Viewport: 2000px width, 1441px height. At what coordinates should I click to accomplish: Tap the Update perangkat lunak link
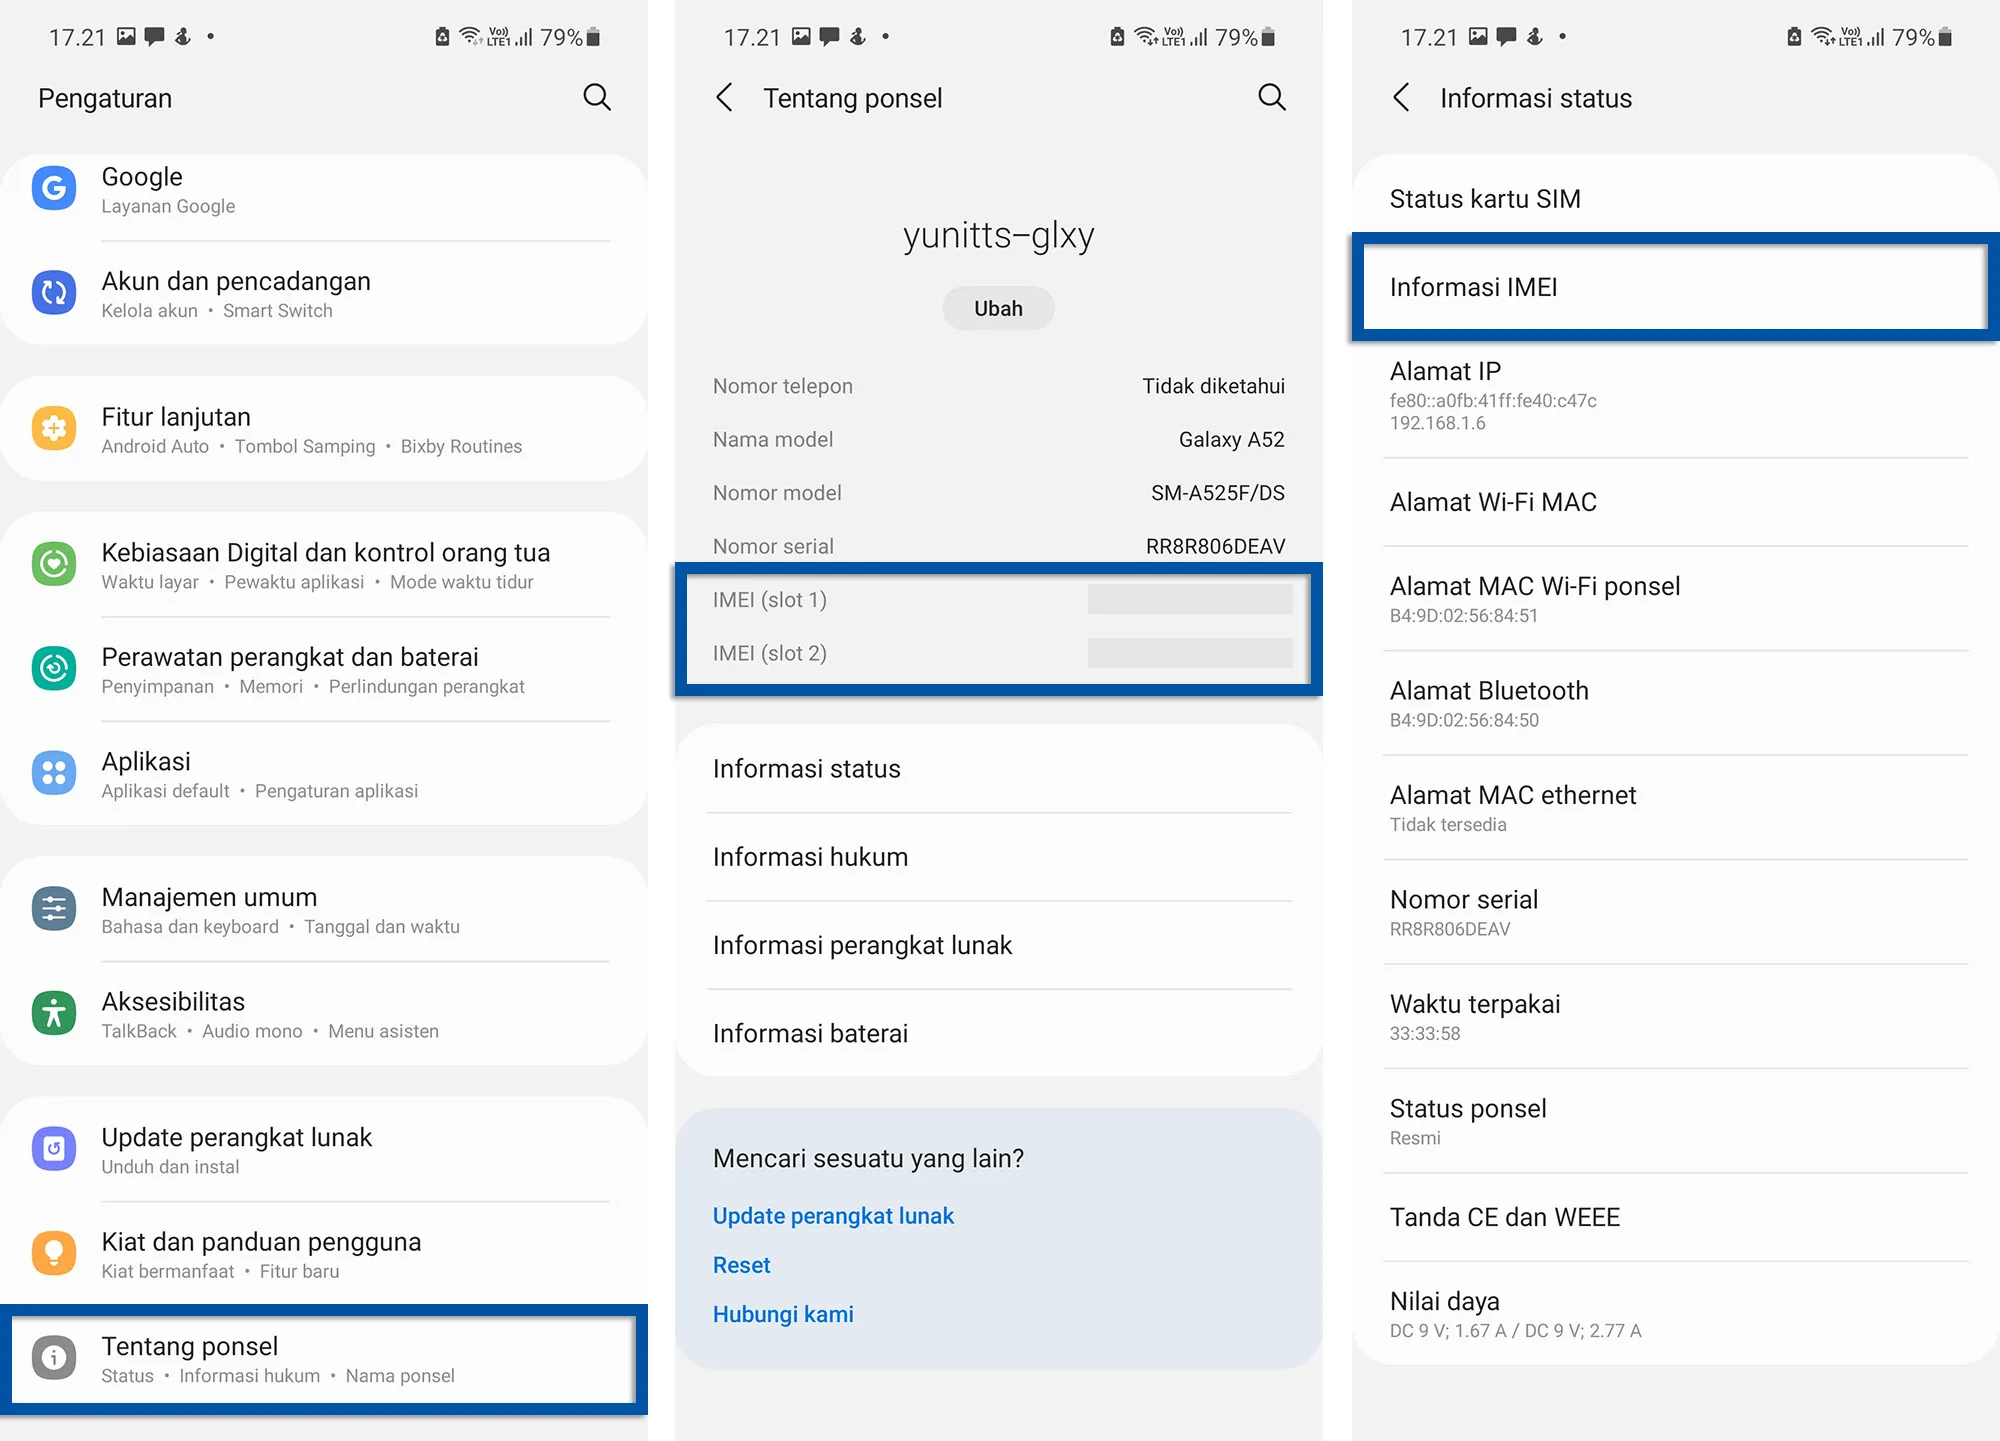pyautogui.click(x=833, y=1215)
